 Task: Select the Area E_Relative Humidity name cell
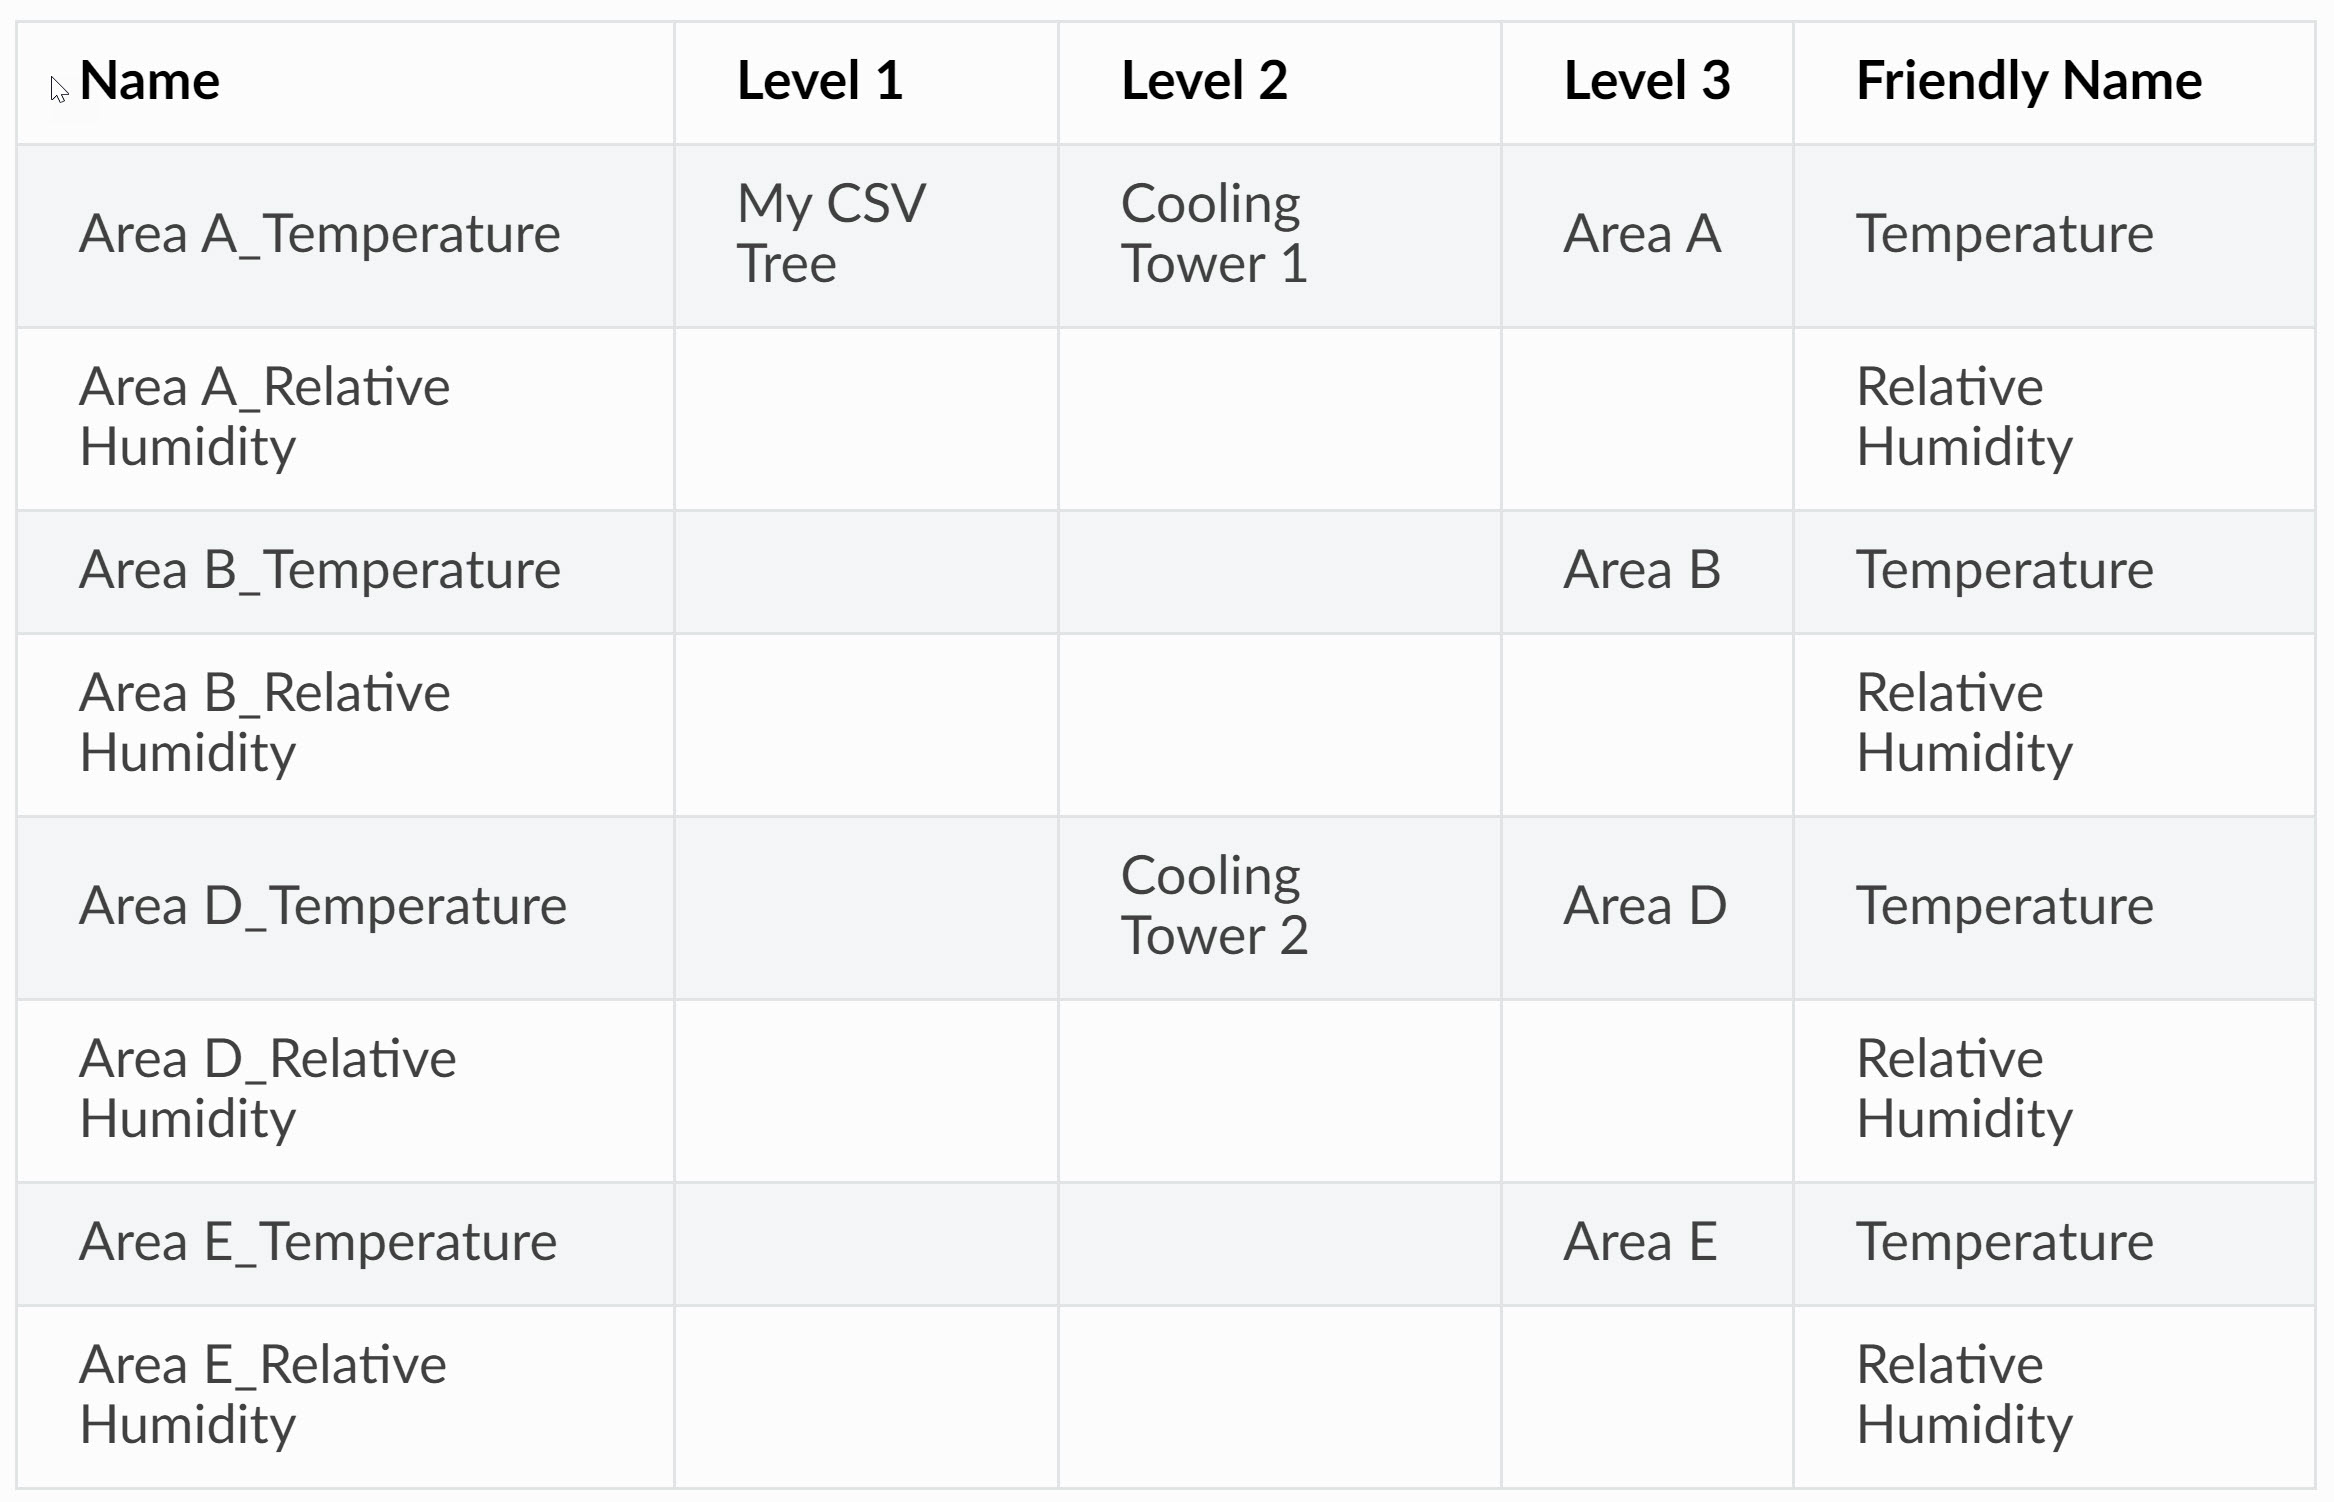pyautogui.click(x=345, y=1397)
